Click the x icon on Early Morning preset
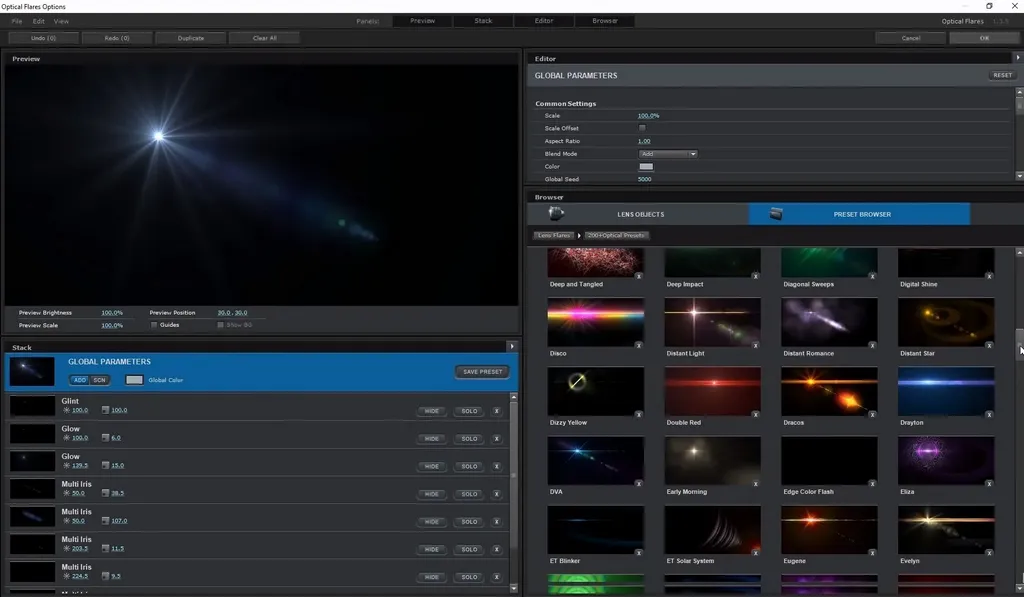This screenshot has width=1024, height=597. [x=756, y=483]
